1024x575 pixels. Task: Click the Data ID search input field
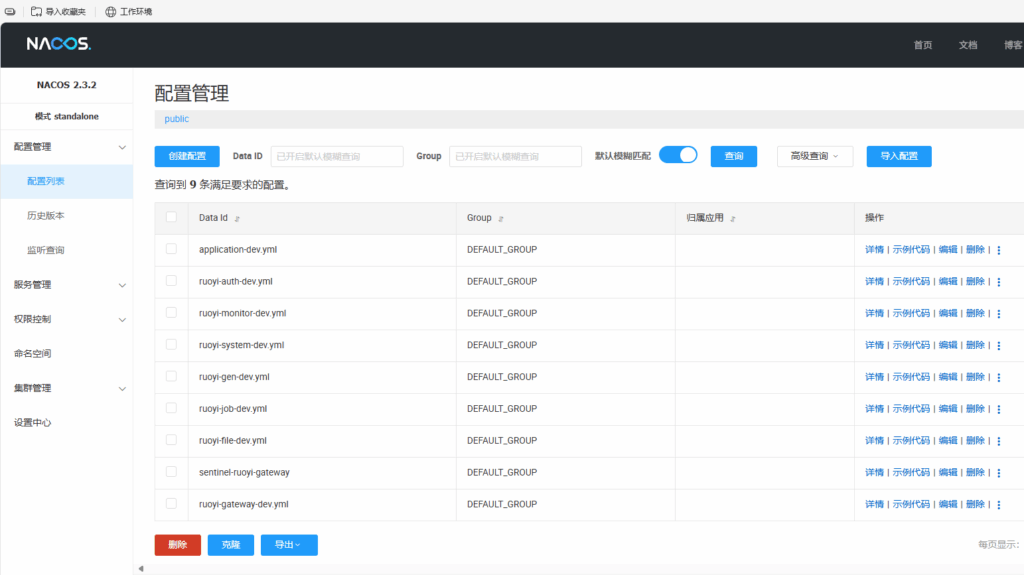tap(337, 156)
